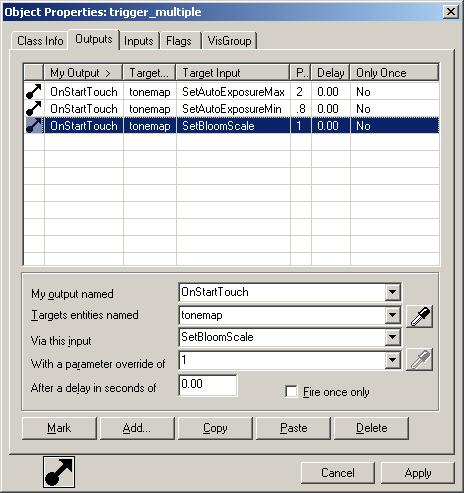Open the Inputs tab

point(139,41)
